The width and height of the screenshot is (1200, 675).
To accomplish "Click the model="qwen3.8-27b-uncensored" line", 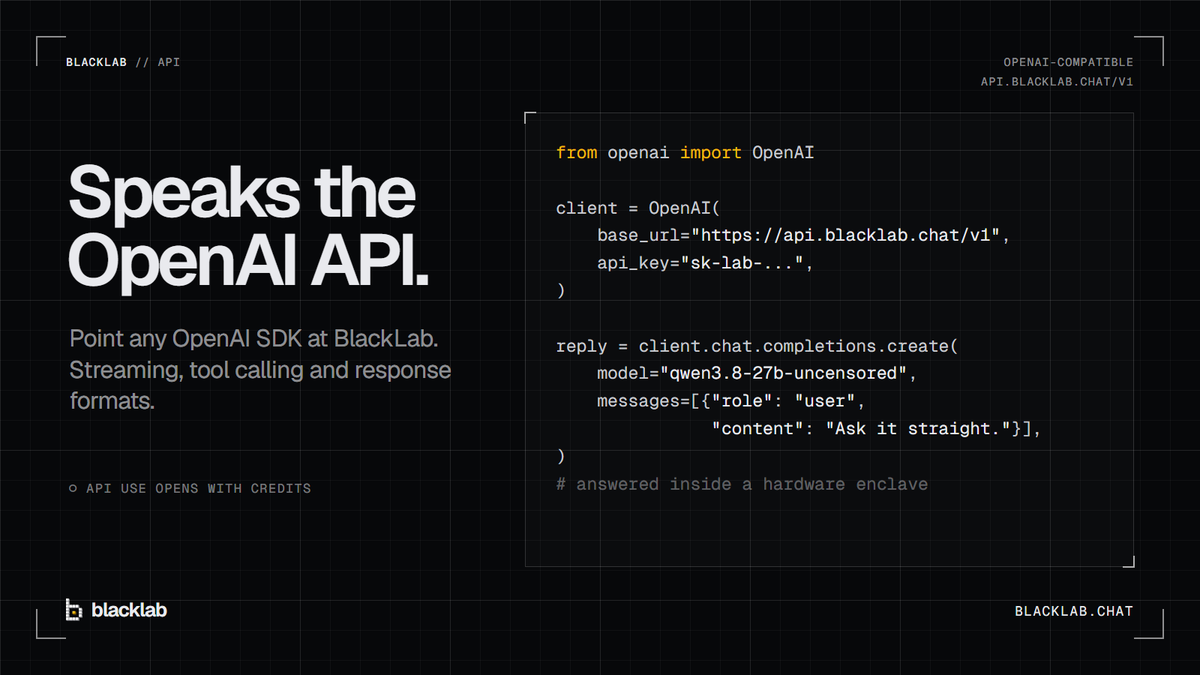I will [x=757, y=374].
